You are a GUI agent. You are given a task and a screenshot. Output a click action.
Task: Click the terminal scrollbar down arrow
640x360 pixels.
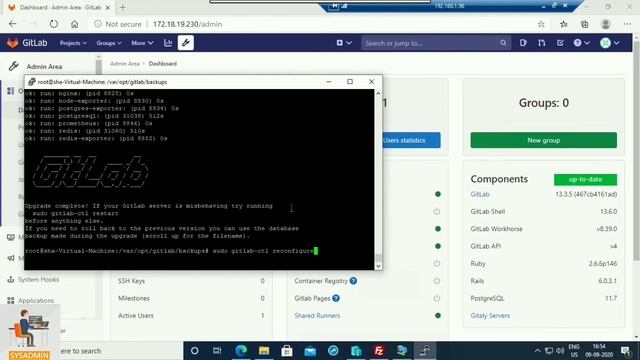[x=378, y=266]
